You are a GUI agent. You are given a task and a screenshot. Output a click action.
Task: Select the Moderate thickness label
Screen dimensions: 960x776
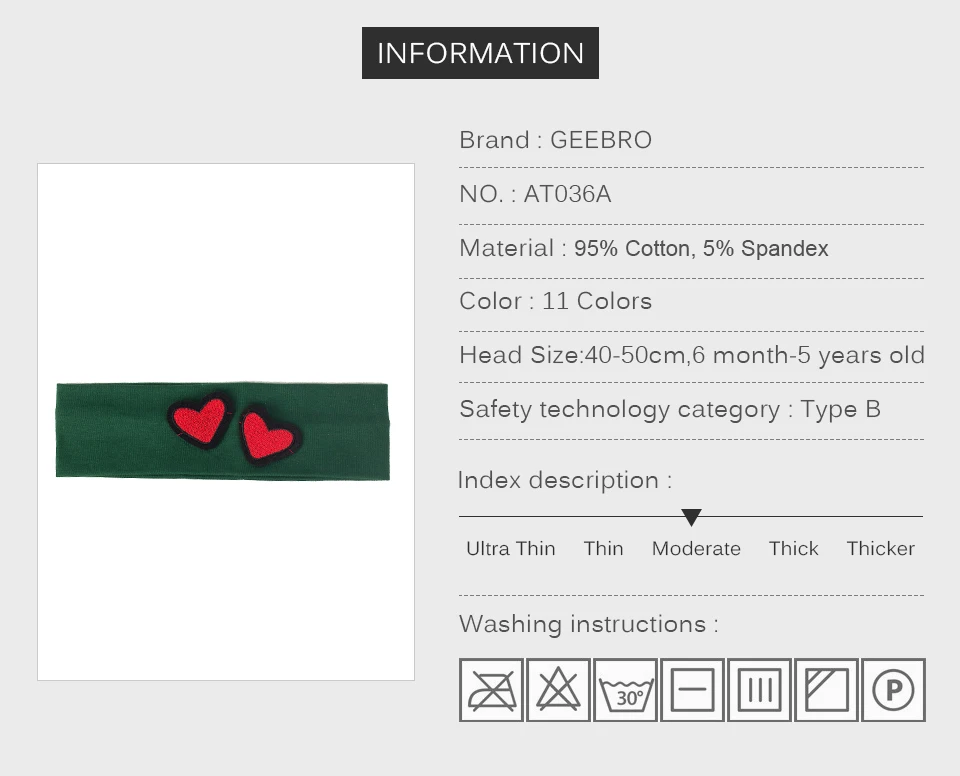[x=696, y=548]
